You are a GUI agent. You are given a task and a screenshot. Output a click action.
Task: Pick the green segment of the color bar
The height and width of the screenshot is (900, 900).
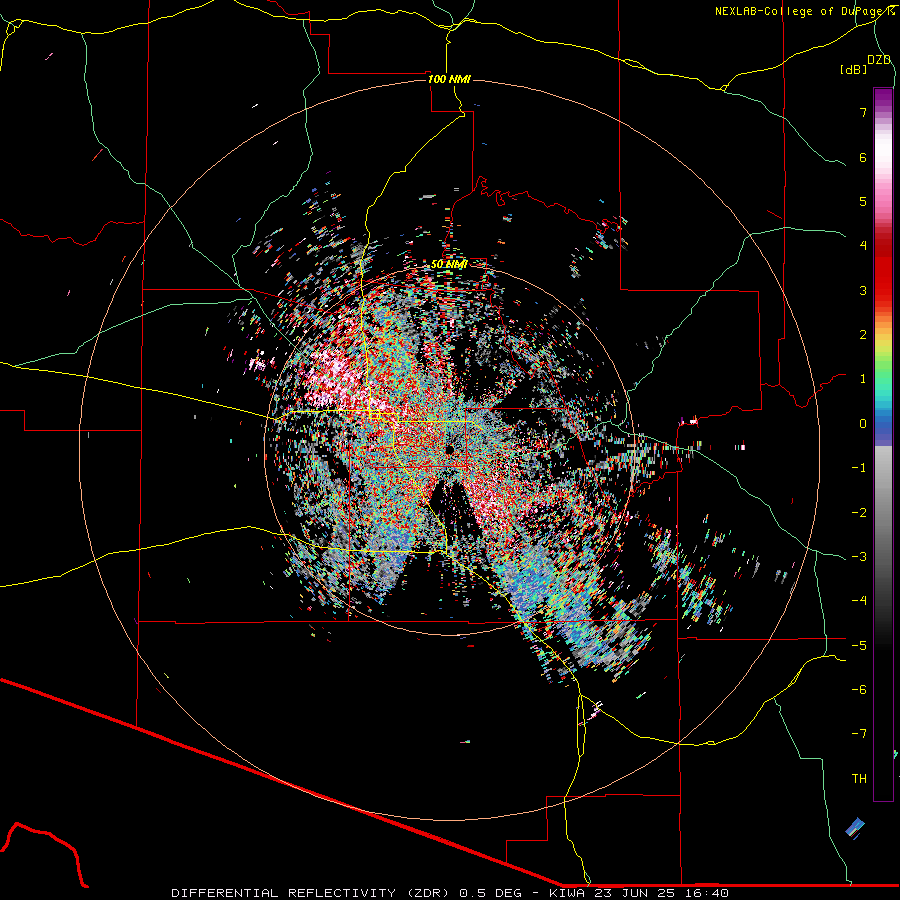883,367
